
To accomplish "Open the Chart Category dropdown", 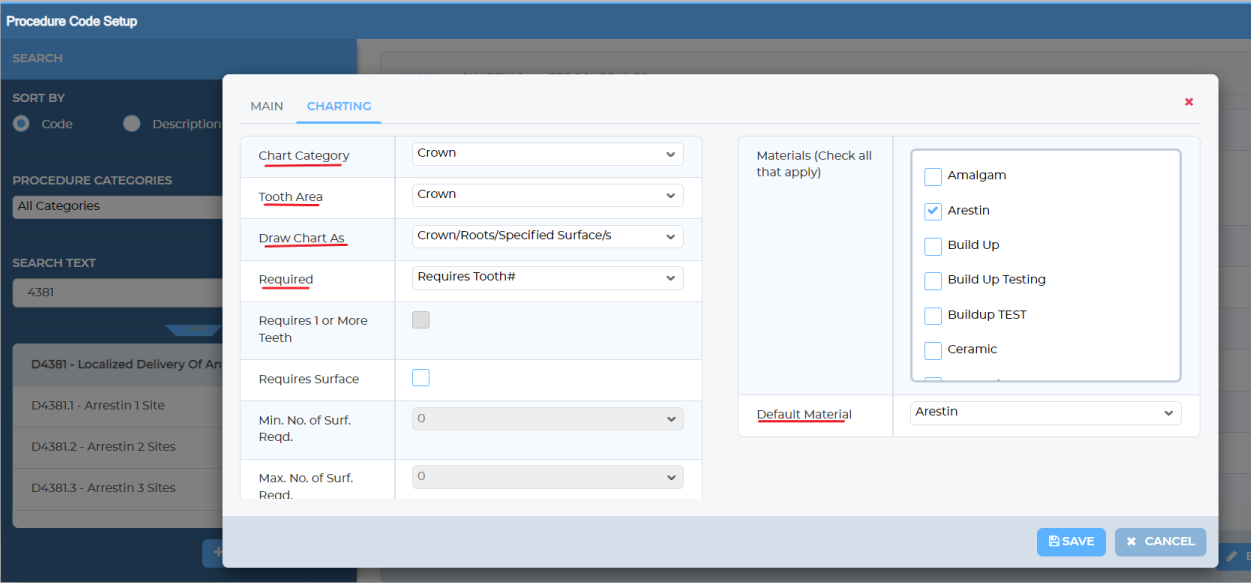I will click(x=547, y=154).
